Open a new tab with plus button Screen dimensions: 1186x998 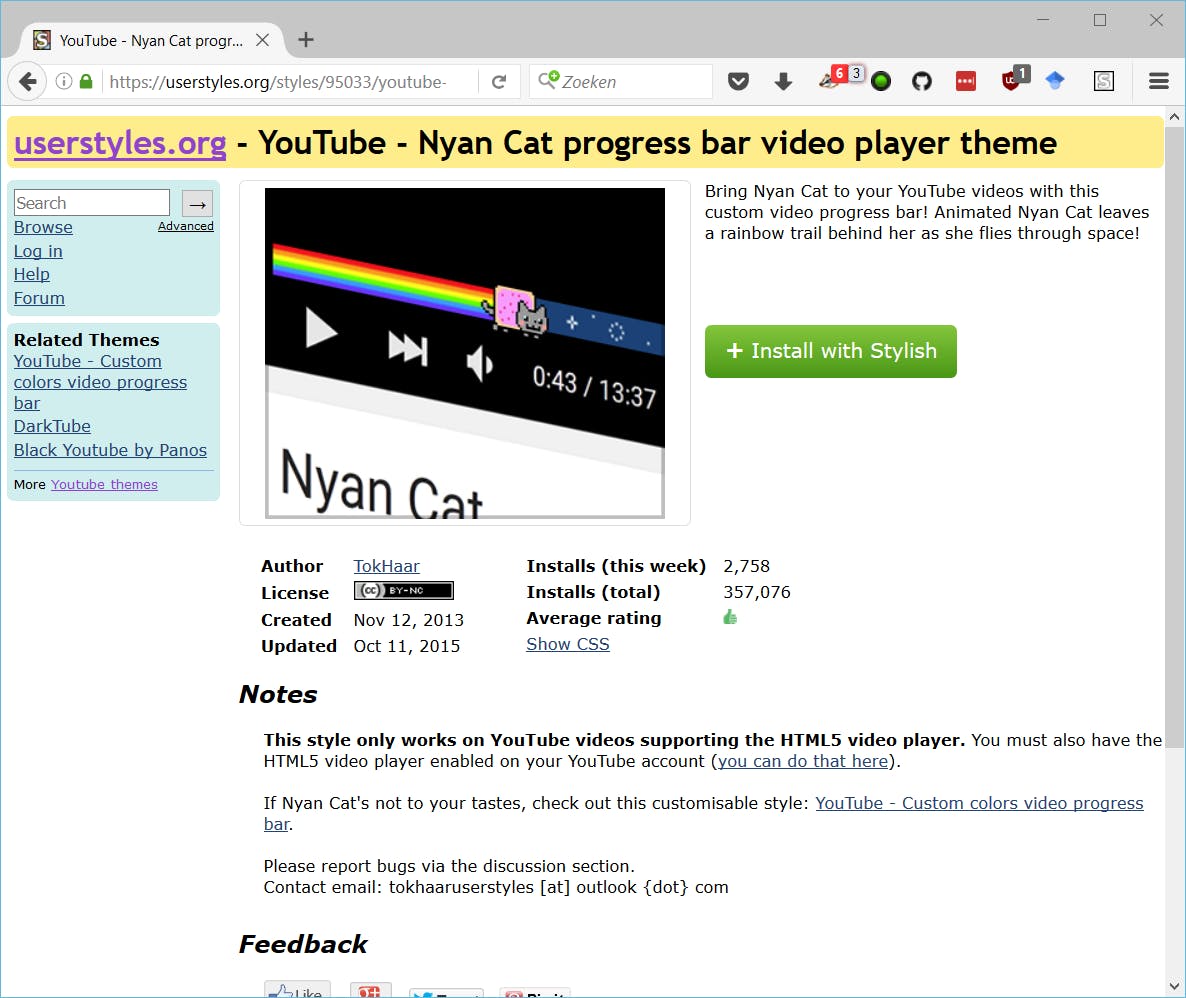point(306,40)
